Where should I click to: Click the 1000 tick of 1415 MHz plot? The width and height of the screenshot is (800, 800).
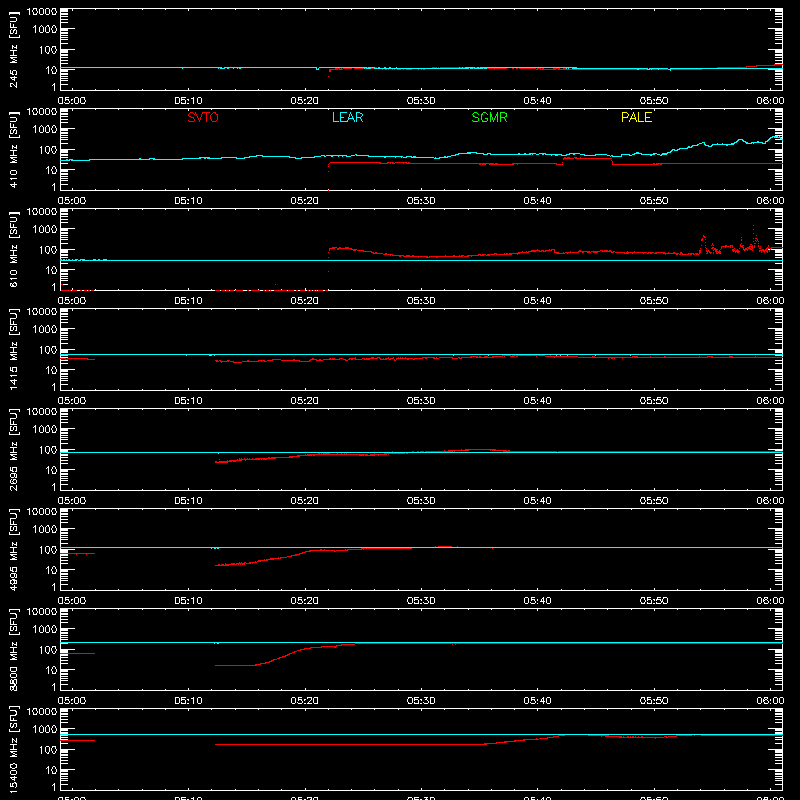(x=45, y=329)
